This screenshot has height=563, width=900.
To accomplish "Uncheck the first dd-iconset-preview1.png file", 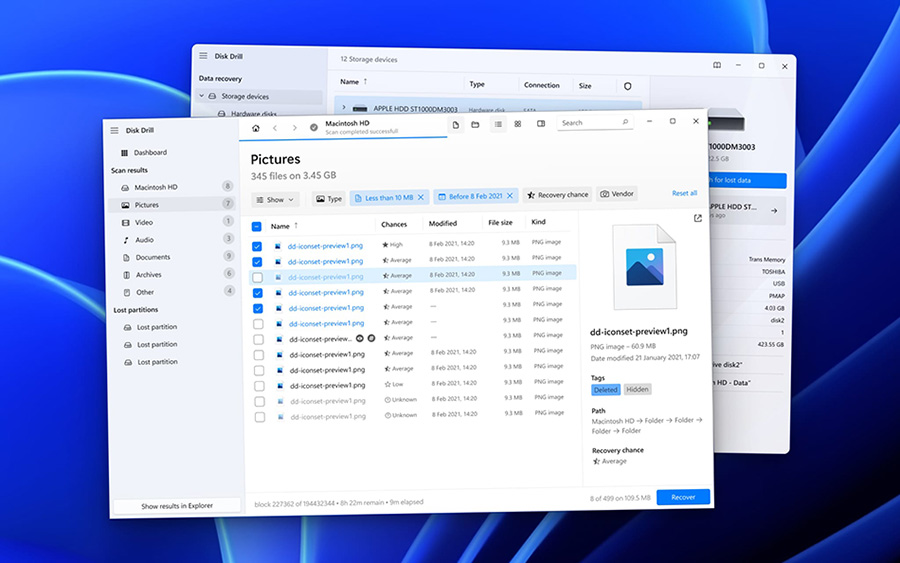I will [x=257, y=246].
